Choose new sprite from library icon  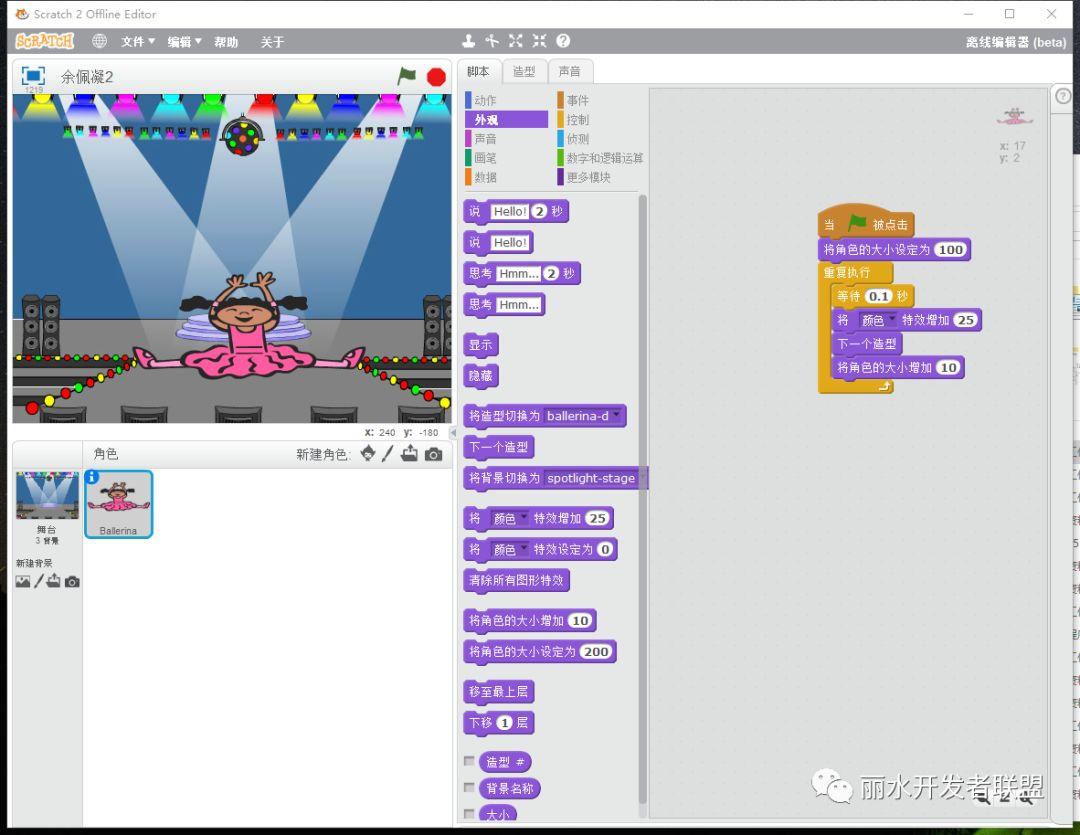click(368, 454)
